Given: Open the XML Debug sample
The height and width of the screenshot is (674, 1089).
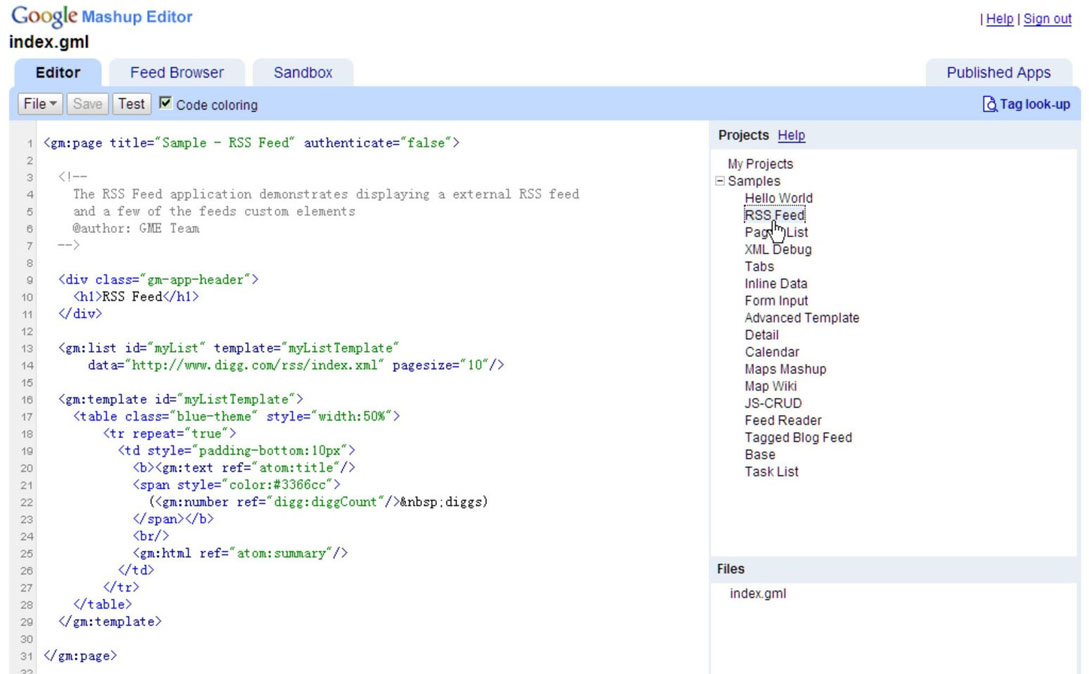Looking at the screenshot, I should coord(778,249).
